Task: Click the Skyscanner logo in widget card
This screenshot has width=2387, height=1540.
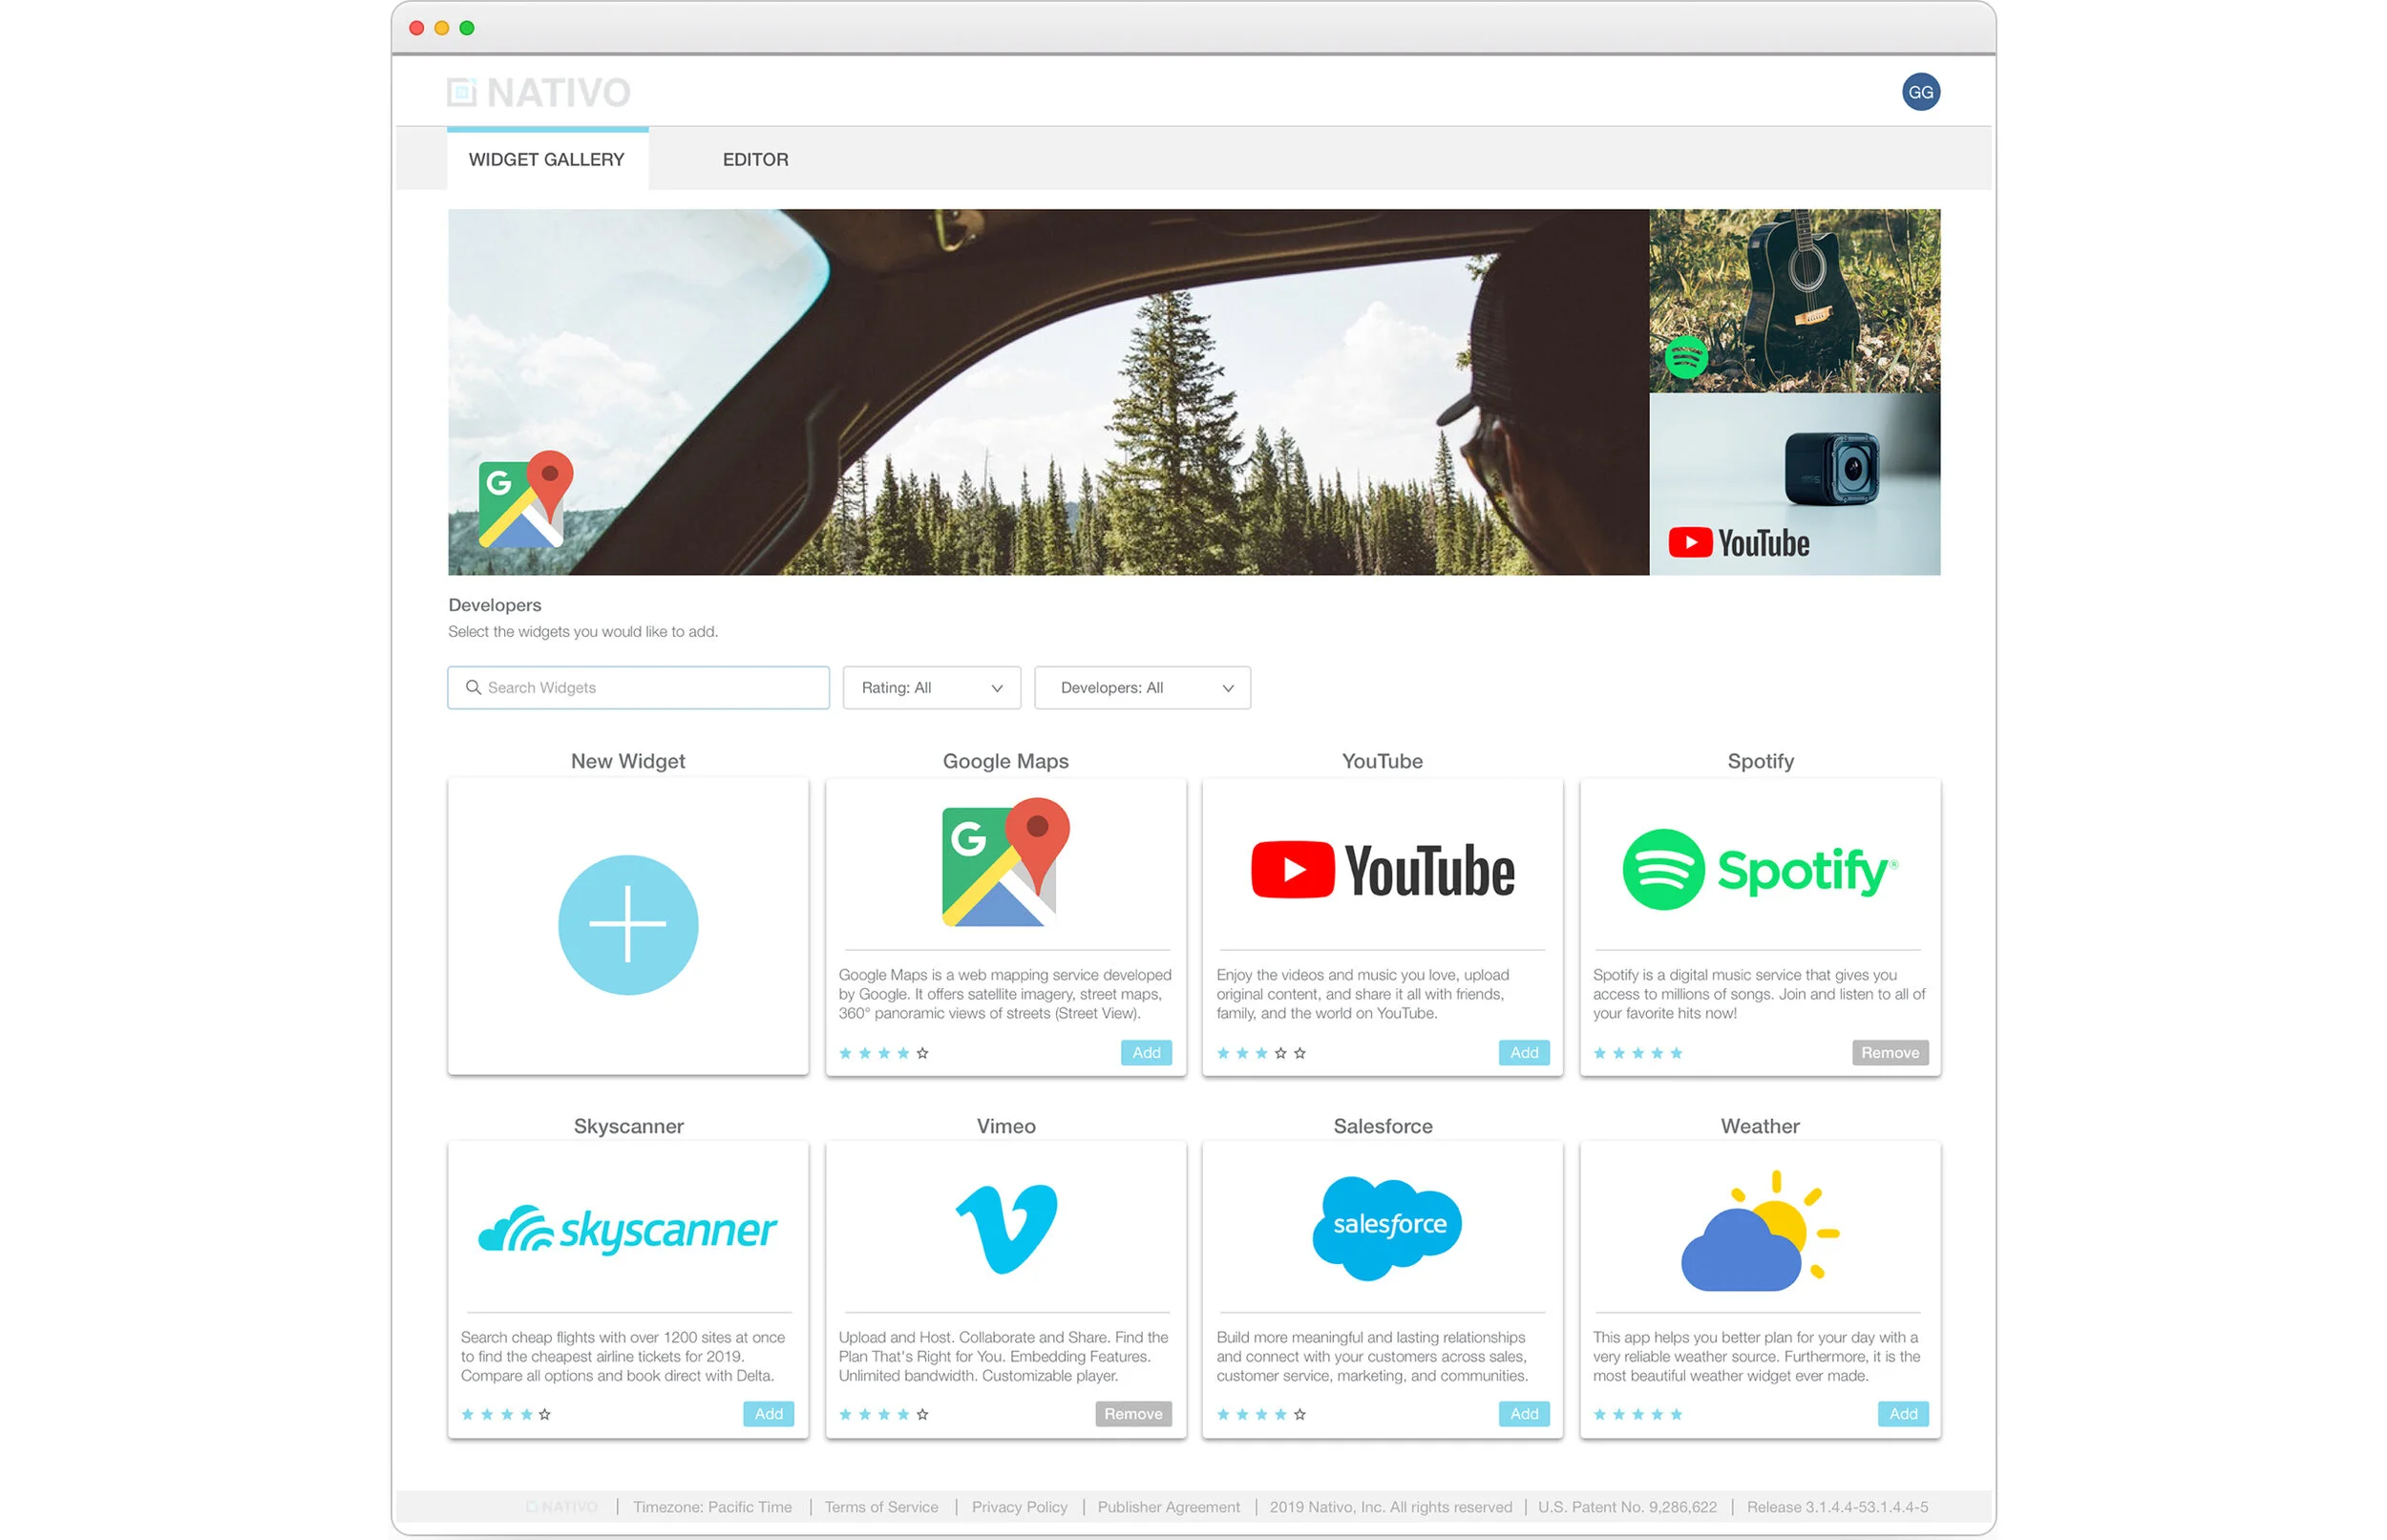Action: point(627,1229)
